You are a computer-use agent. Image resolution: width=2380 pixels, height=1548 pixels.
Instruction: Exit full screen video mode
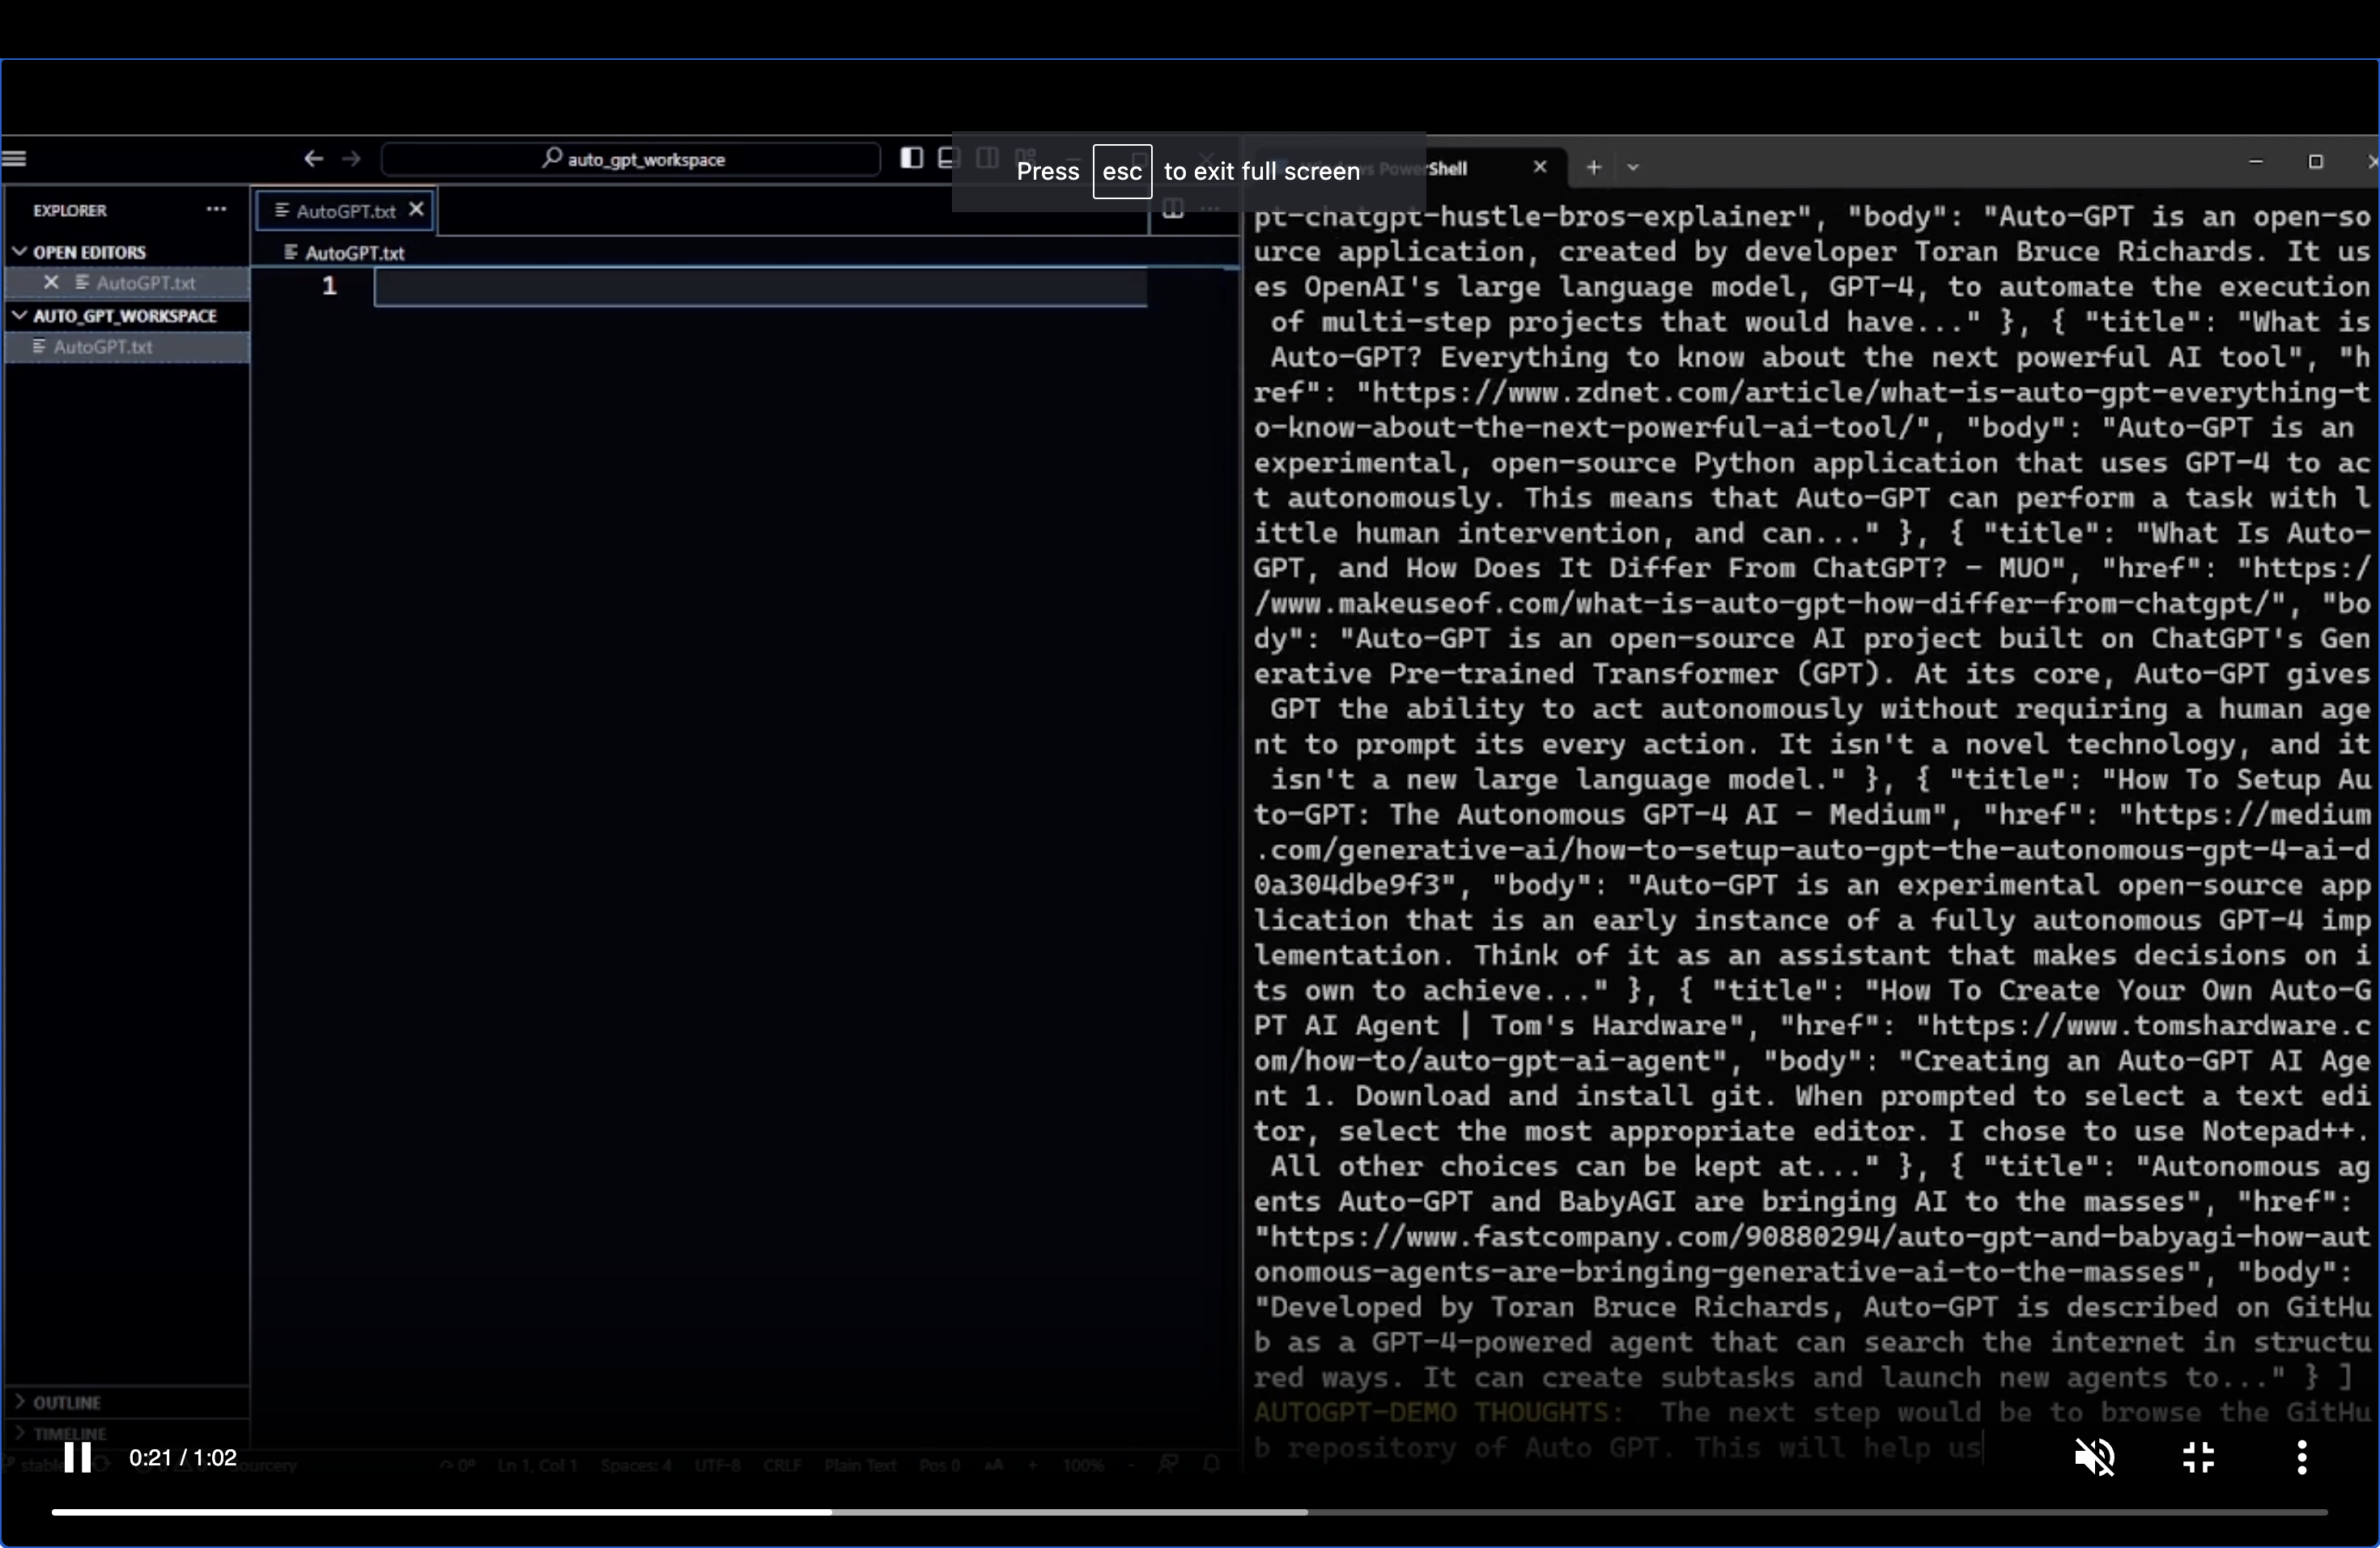click(x=2197, y=1457)
